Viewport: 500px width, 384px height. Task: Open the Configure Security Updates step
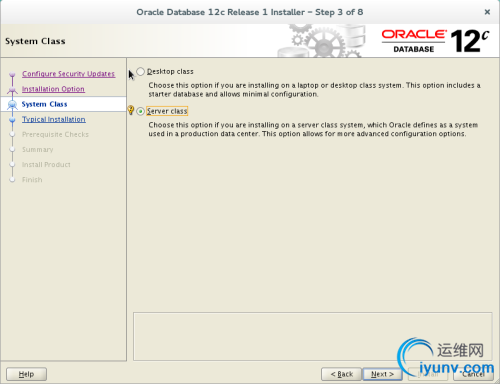click(x=68, y=74)
